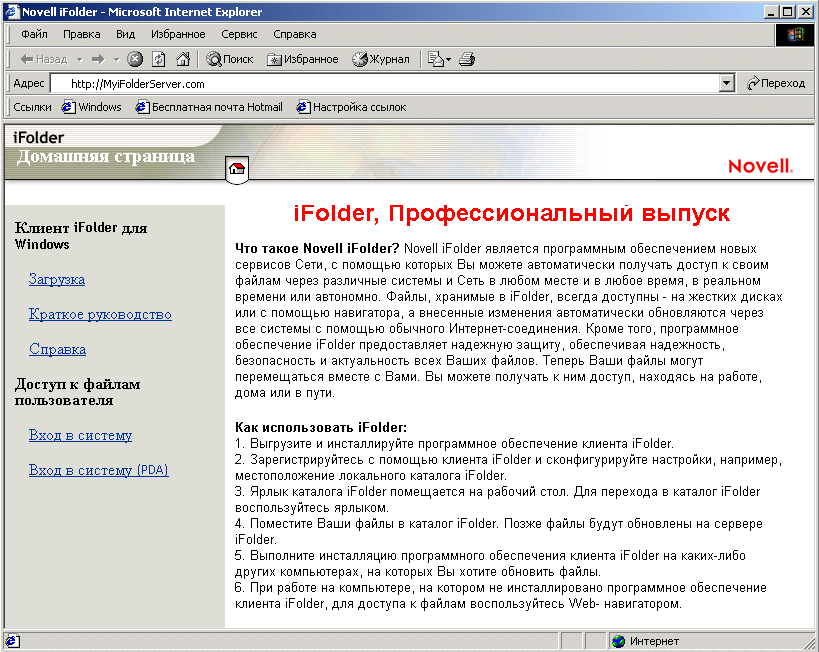The width and height of the screenshot is (819, 652).
Task: Follow the Вход в систему (PDA) link
Action: [x=99, y=470]
